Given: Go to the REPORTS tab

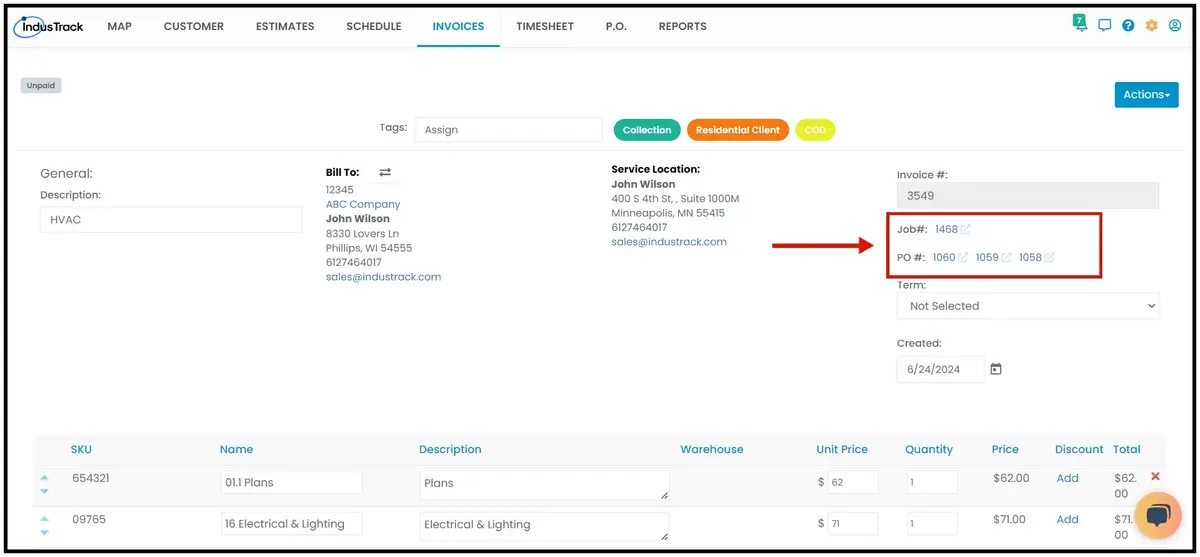Looking at the screenshot, I should (x=682, y=26).
